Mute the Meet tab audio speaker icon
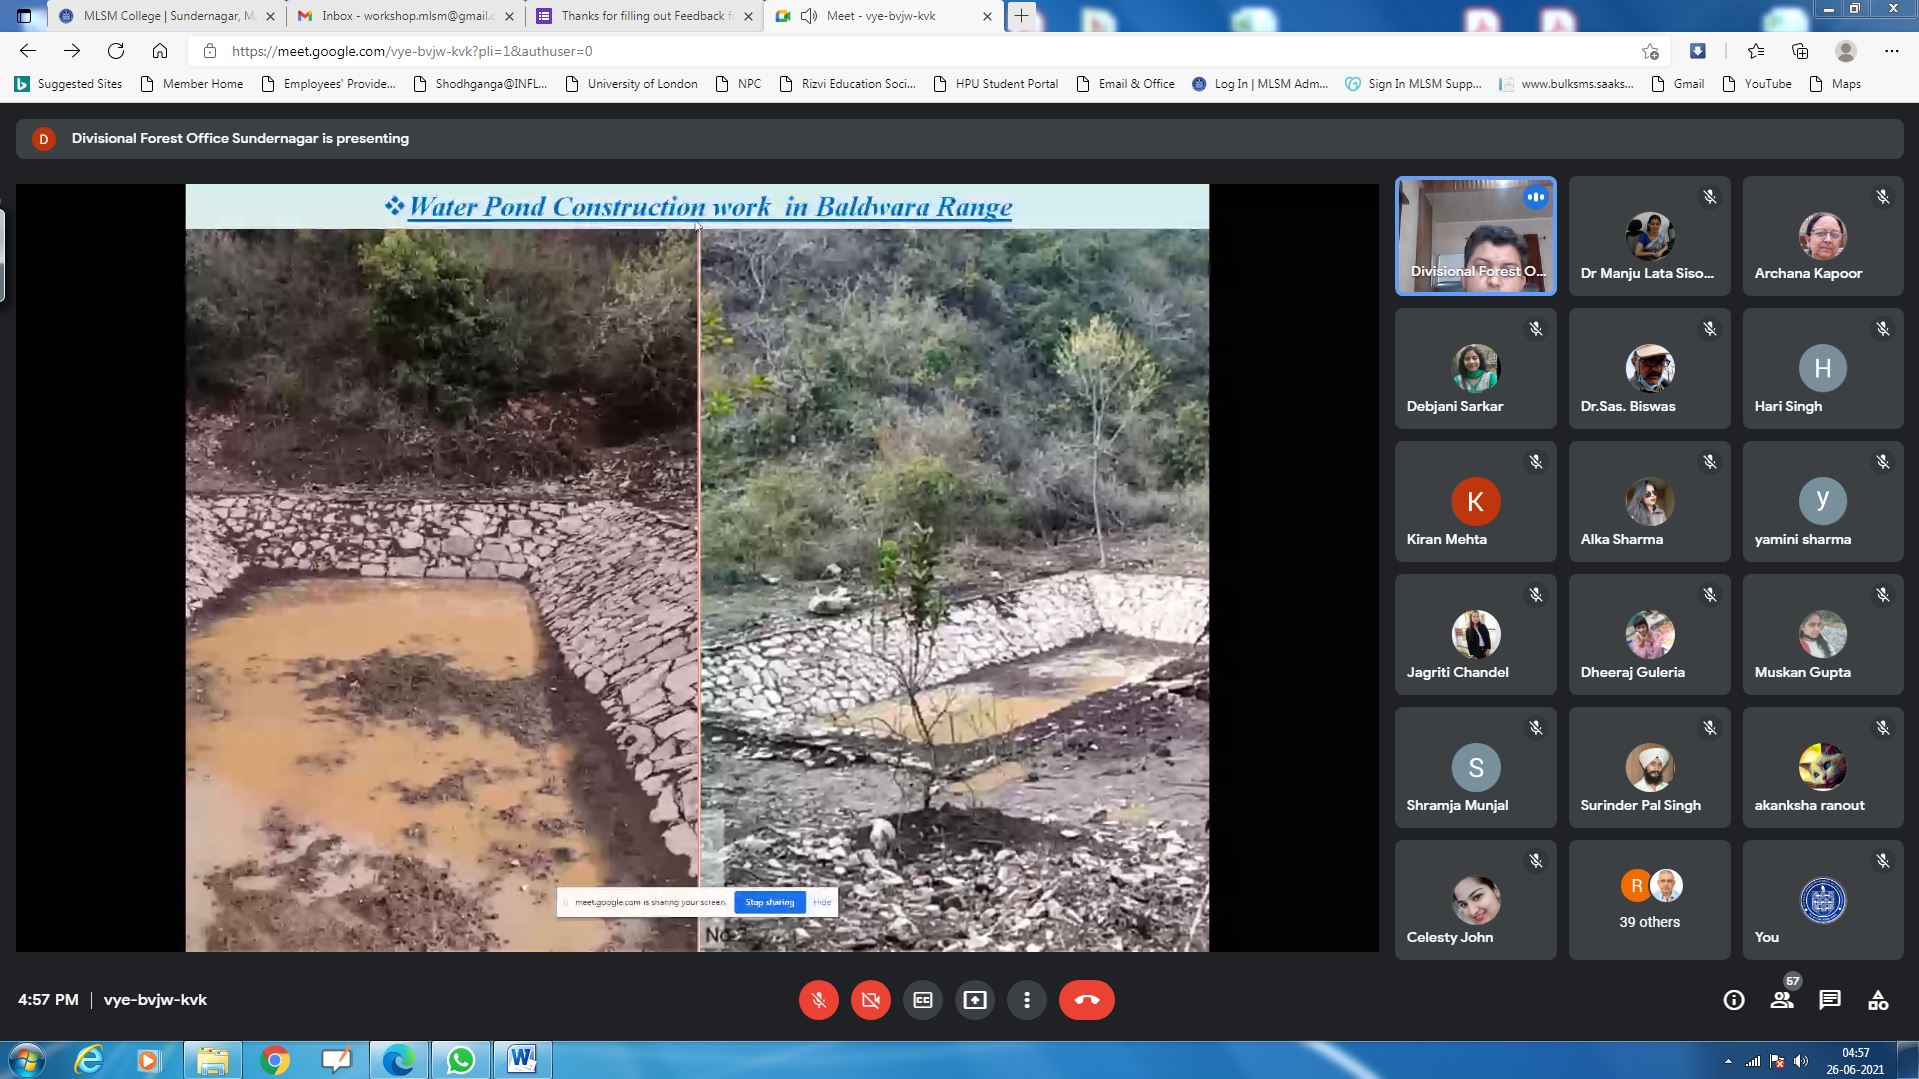Image resolution: width=1919 pixels, height=1079 pixels. pyautogui.click(x=809, y=16)
